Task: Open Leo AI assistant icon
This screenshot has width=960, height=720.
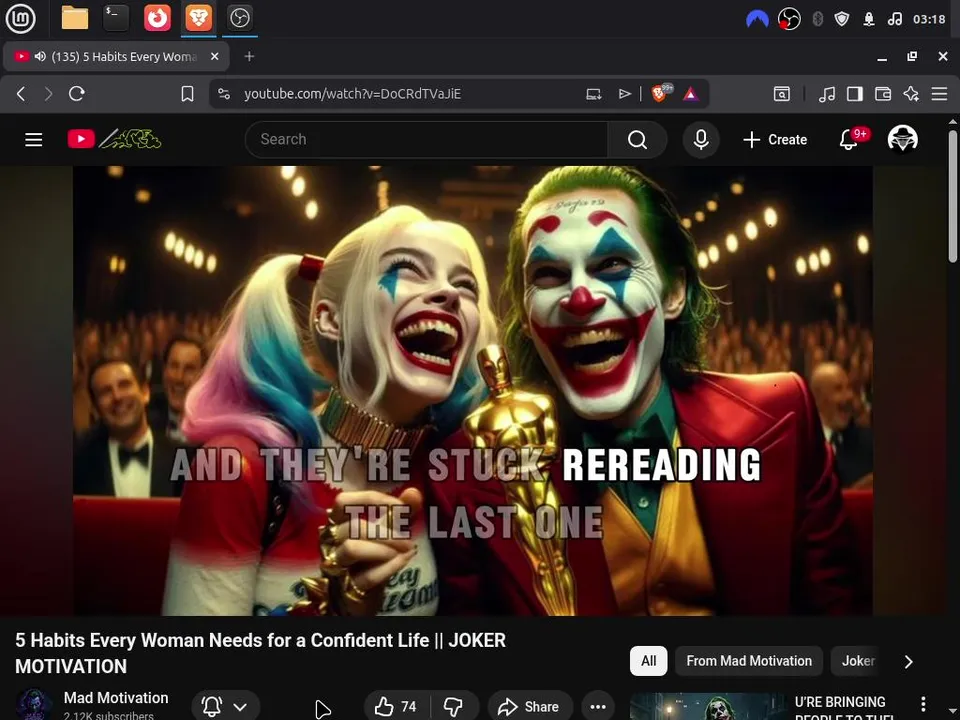Action: coord(911,94)
